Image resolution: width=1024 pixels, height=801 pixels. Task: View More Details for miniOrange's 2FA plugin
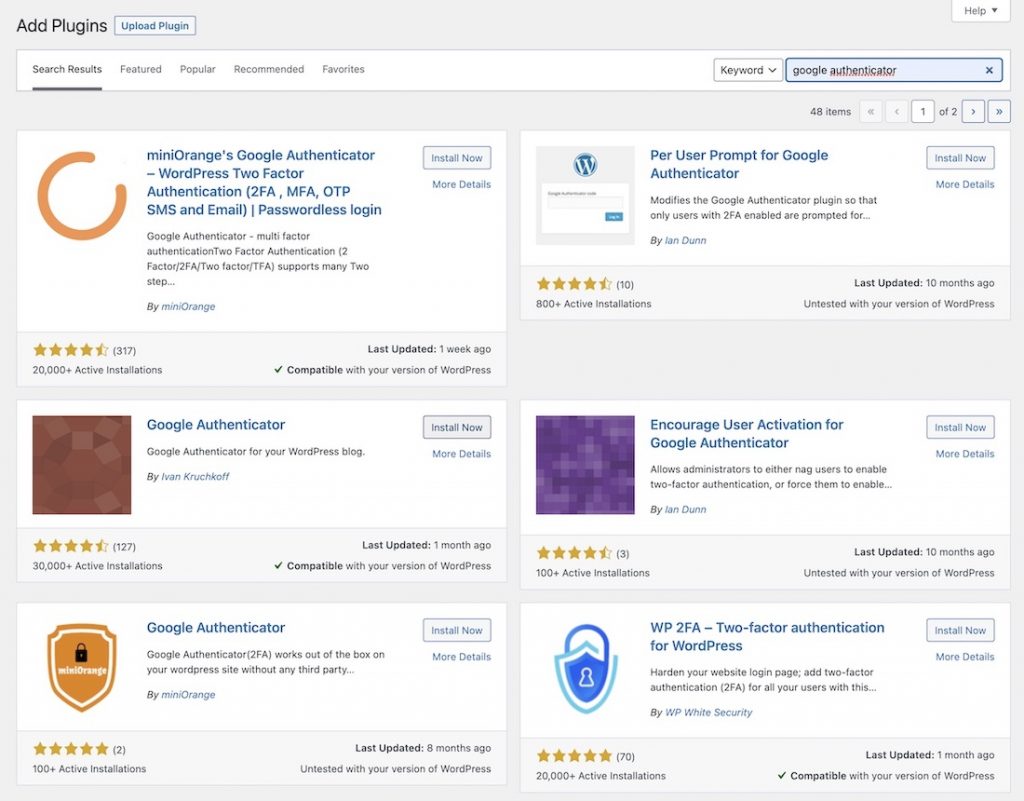click(461, 185)
